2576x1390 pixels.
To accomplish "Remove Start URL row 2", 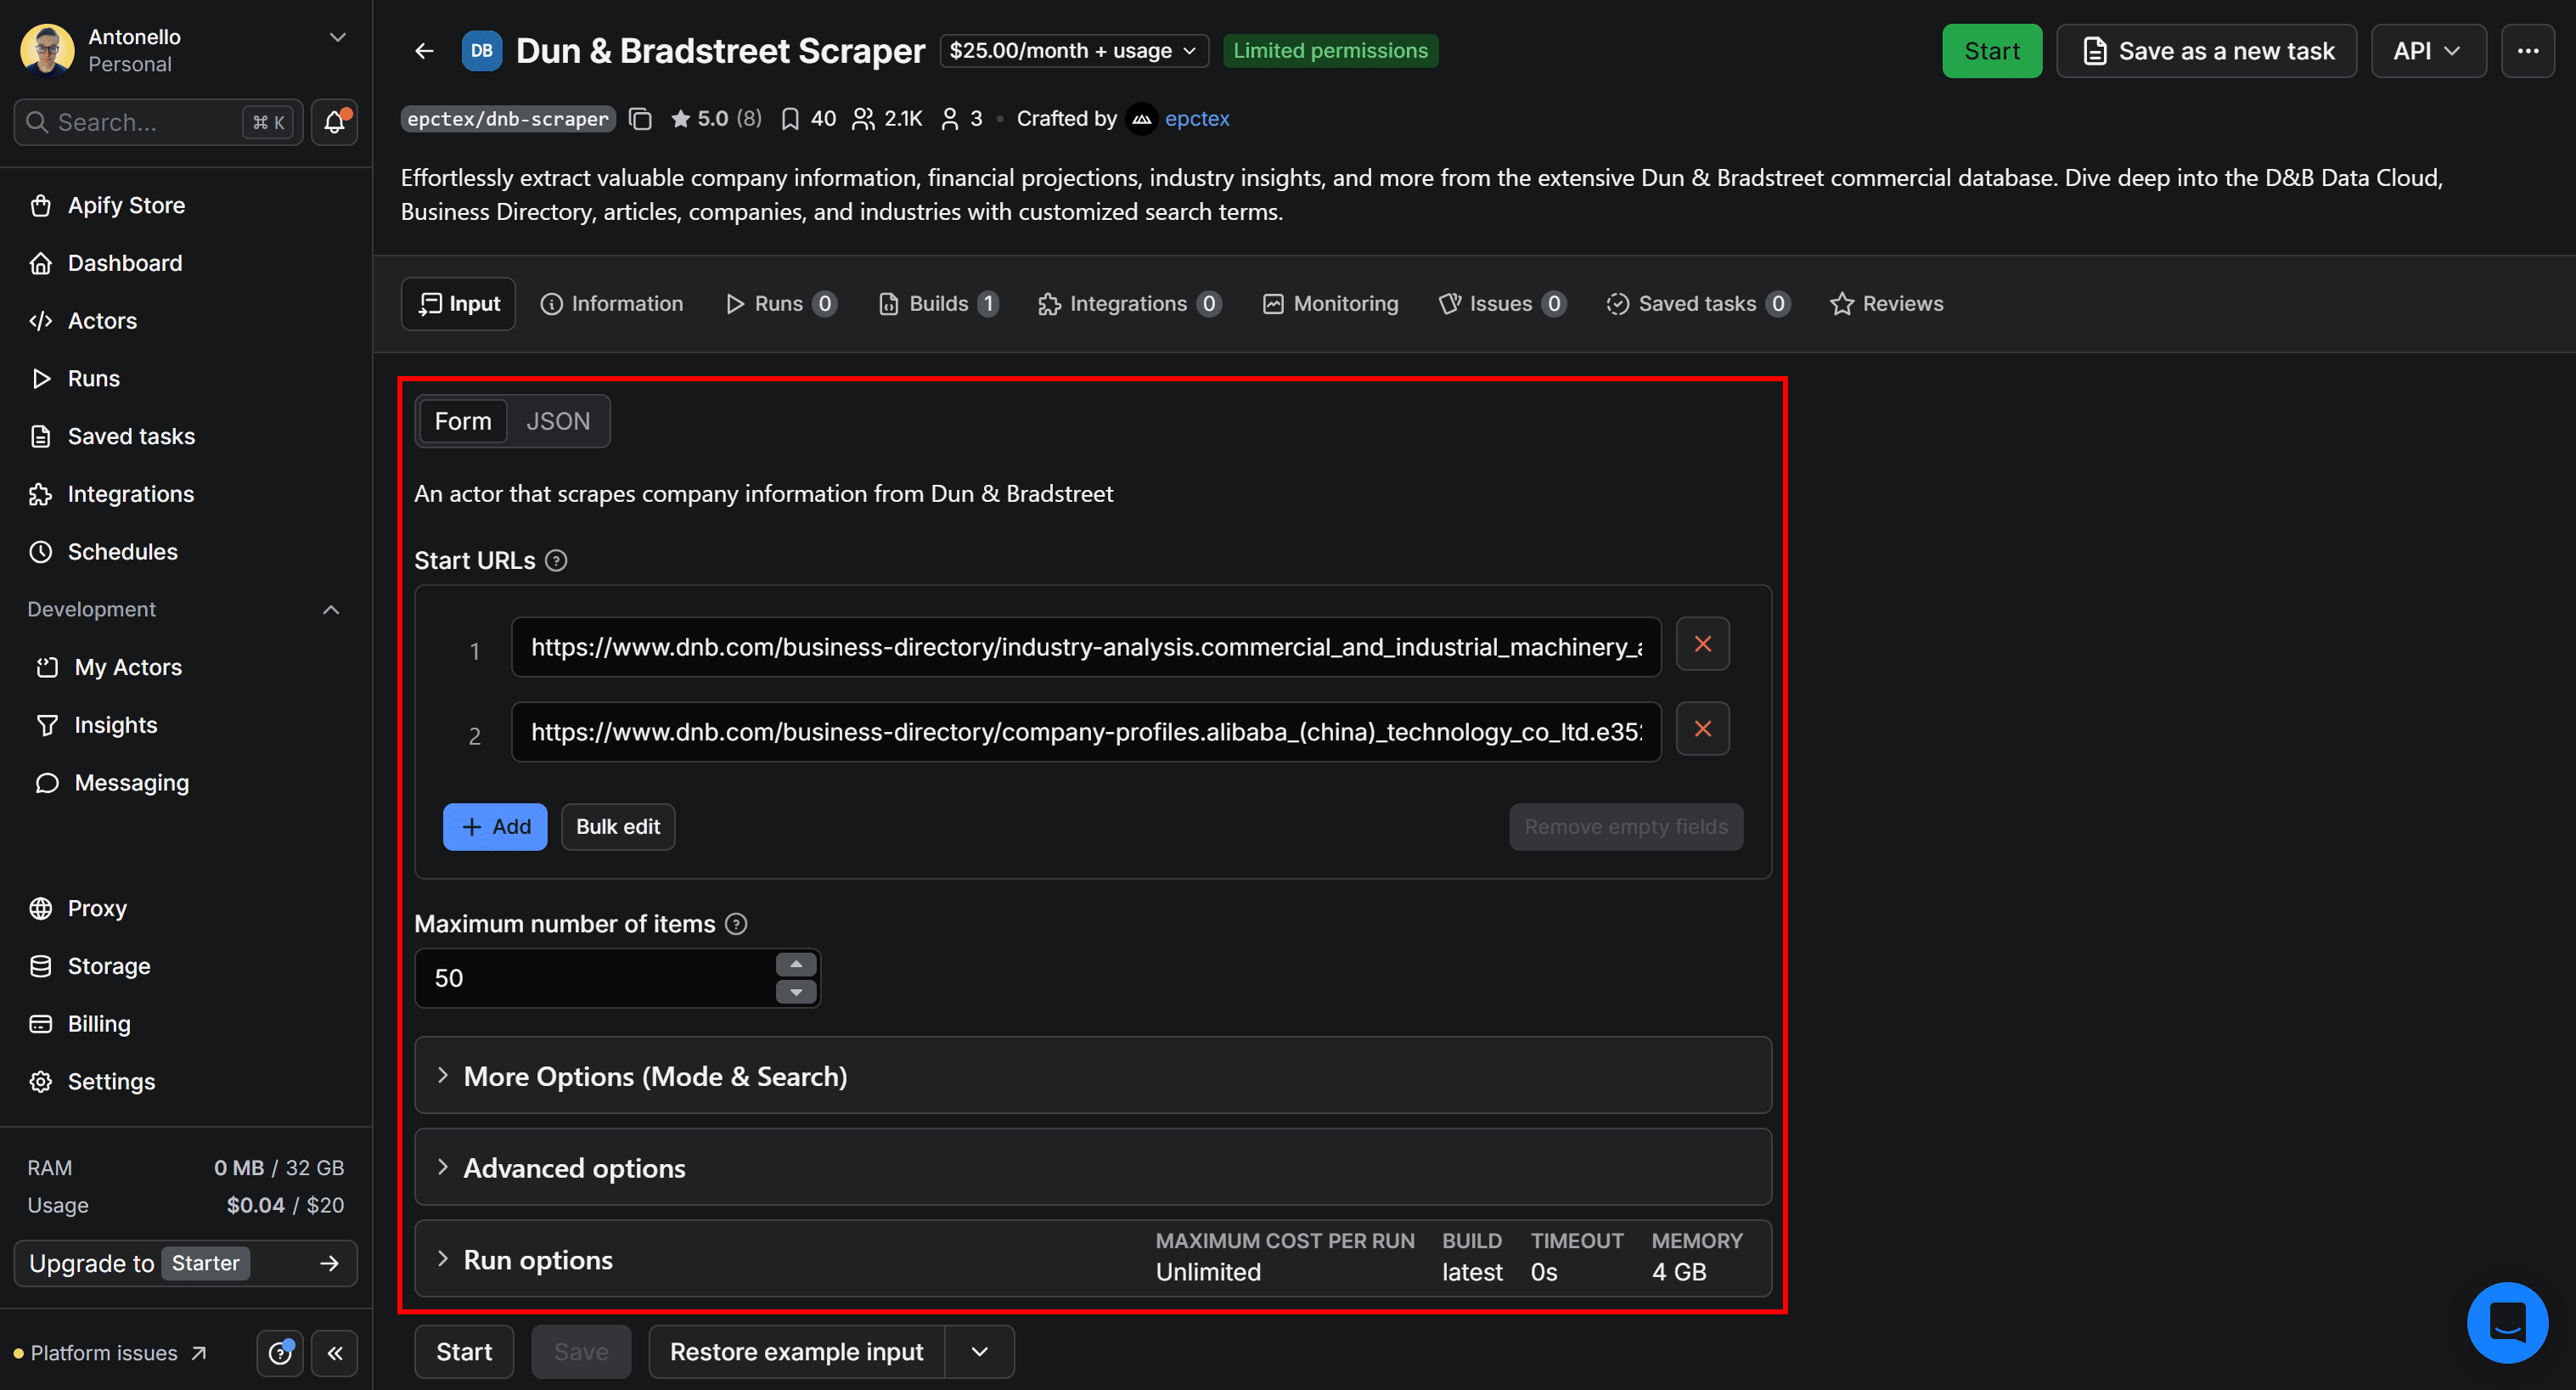I will [1702, 730].
